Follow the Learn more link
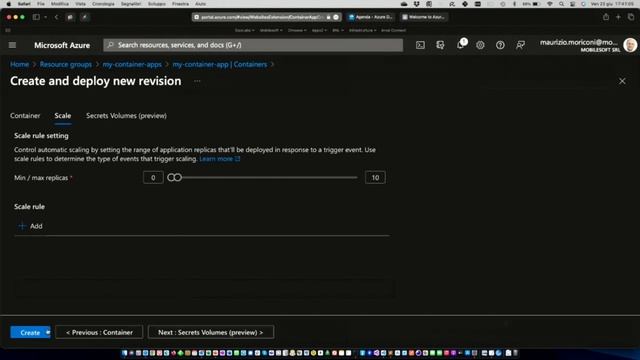Viewport: 640px width, 360px height. pos(220,159)
